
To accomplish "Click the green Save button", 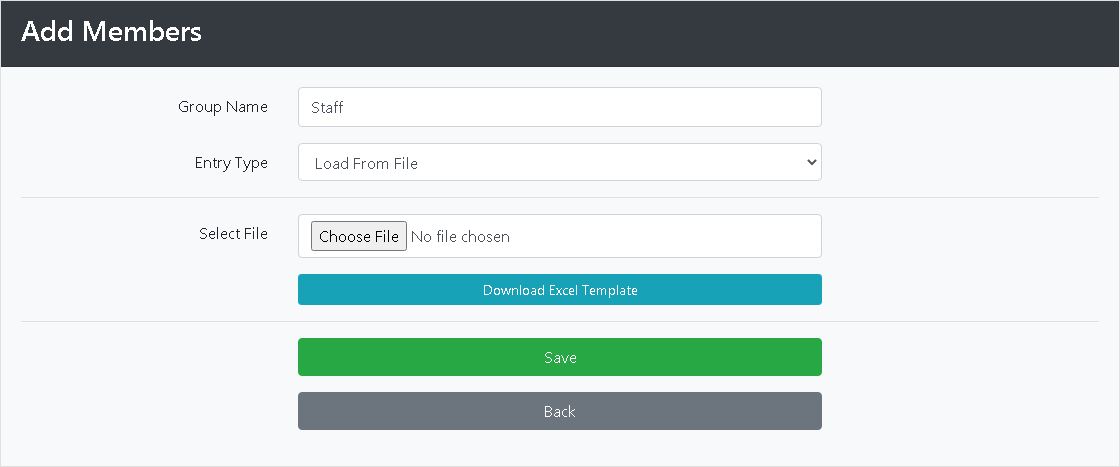I will click(559, 357).
